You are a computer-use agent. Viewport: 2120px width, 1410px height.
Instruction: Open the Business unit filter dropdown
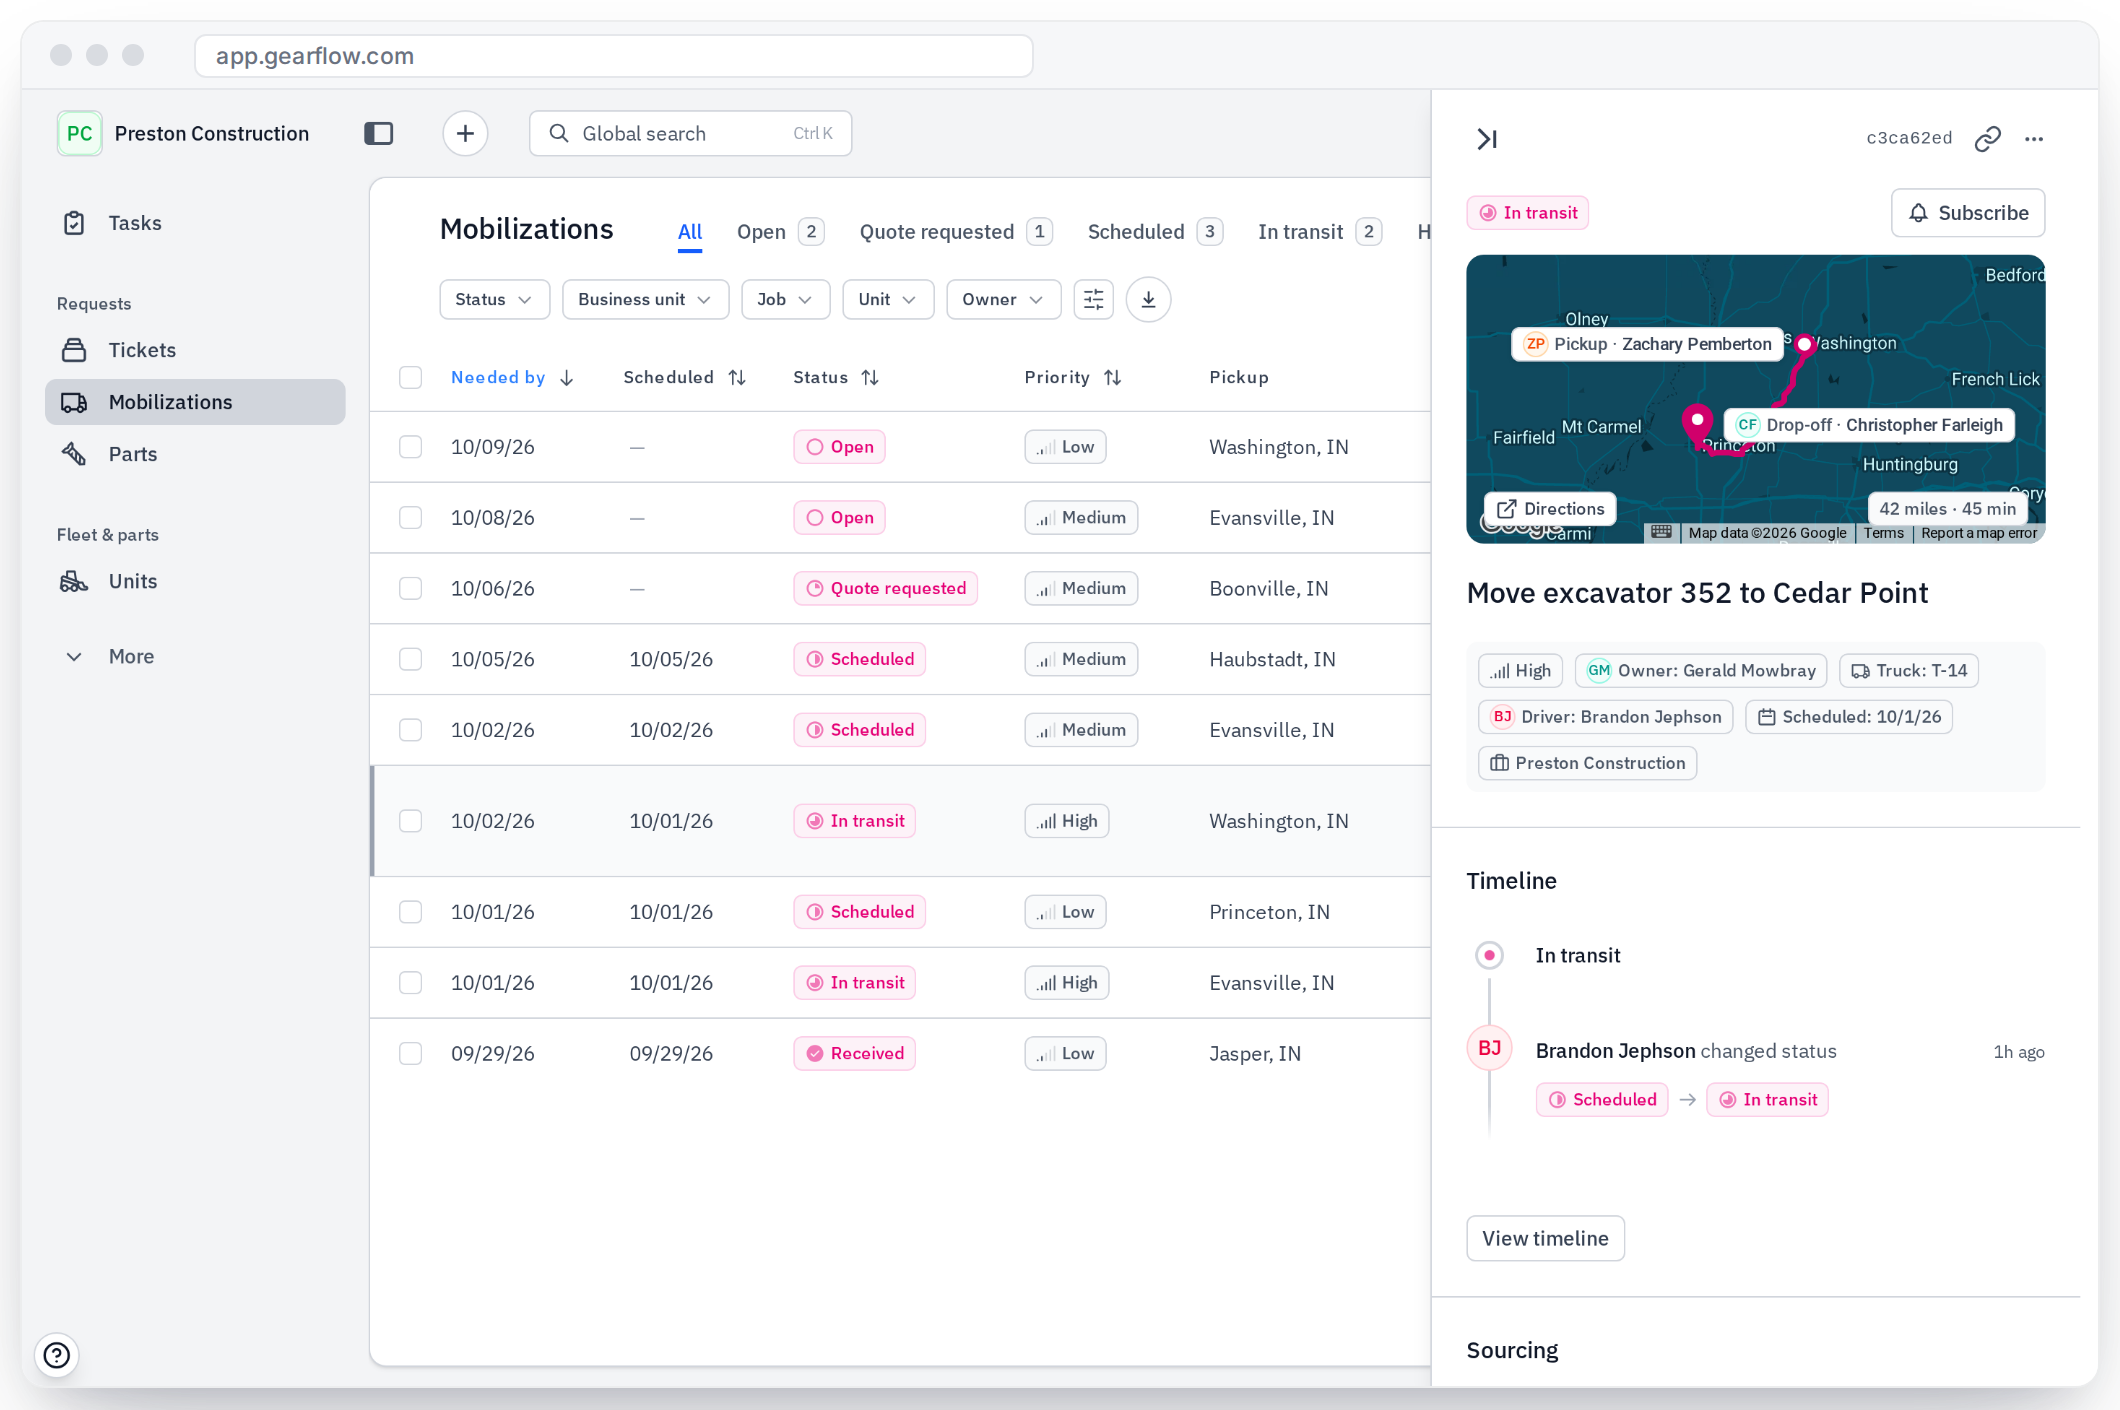(645, 299)
